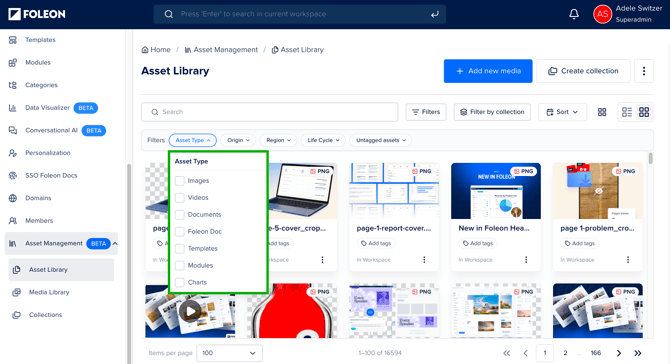
Task: Click the Conversational AI chat icon
Action: 13,130
